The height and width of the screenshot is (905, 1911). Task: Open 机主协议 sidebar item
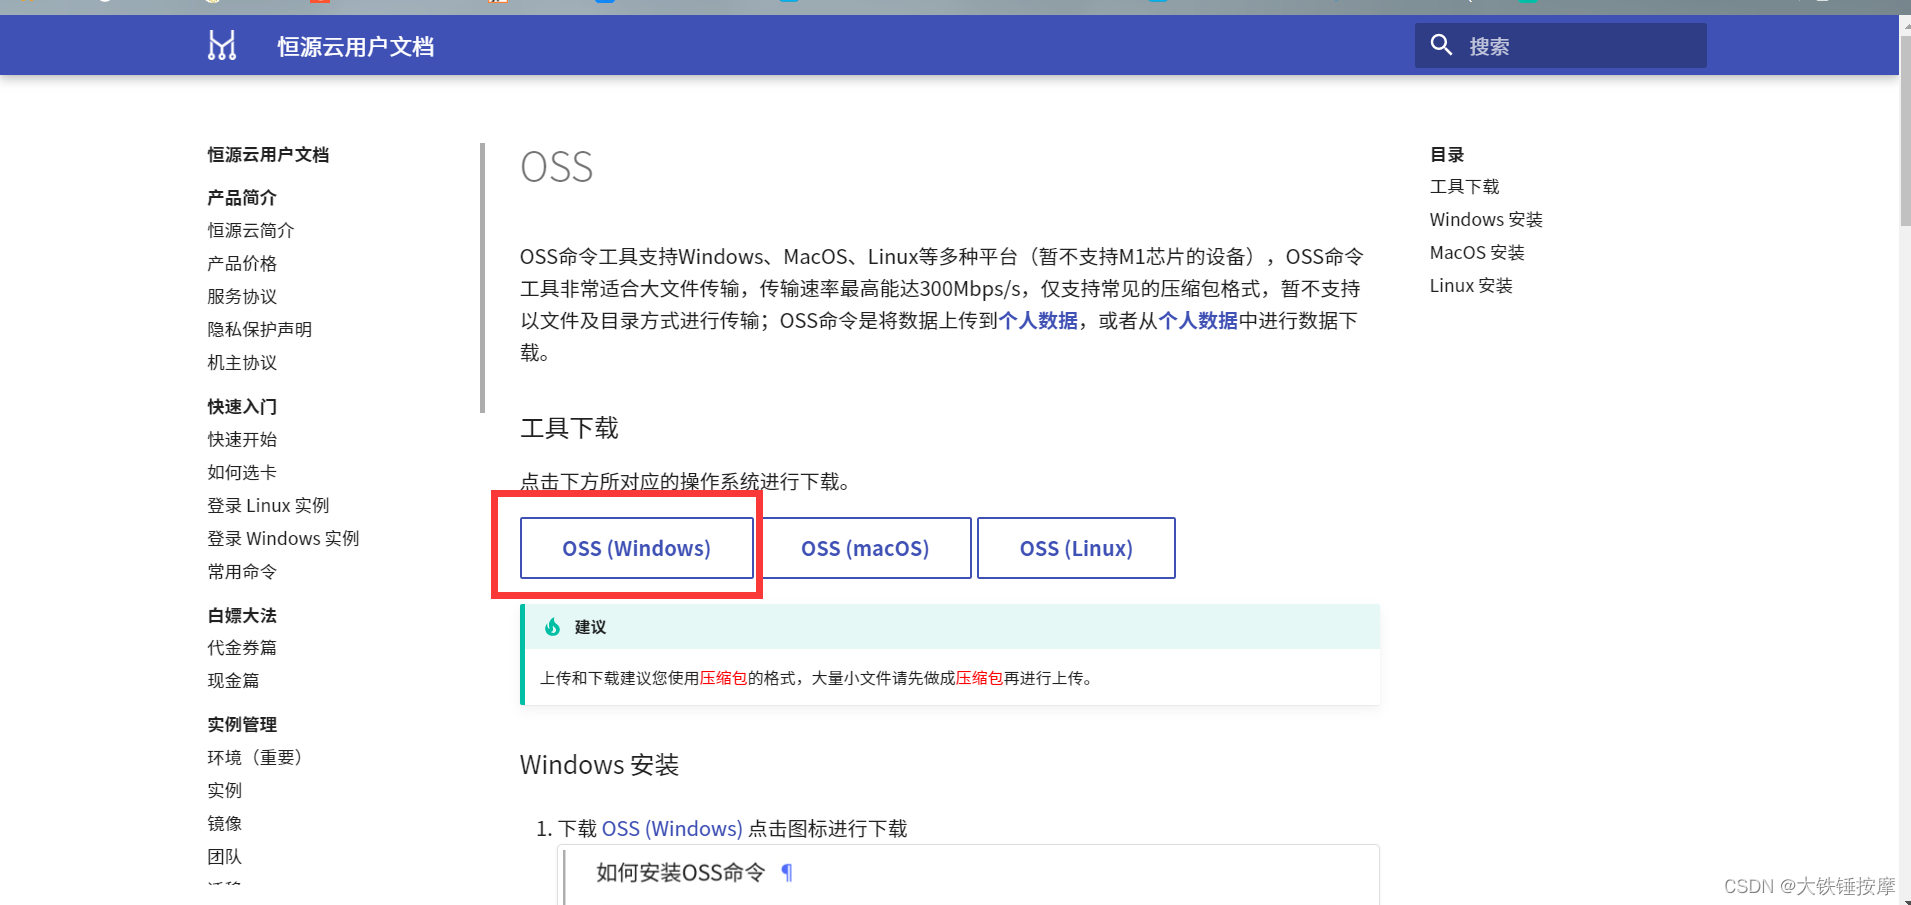tap(242, 363)
